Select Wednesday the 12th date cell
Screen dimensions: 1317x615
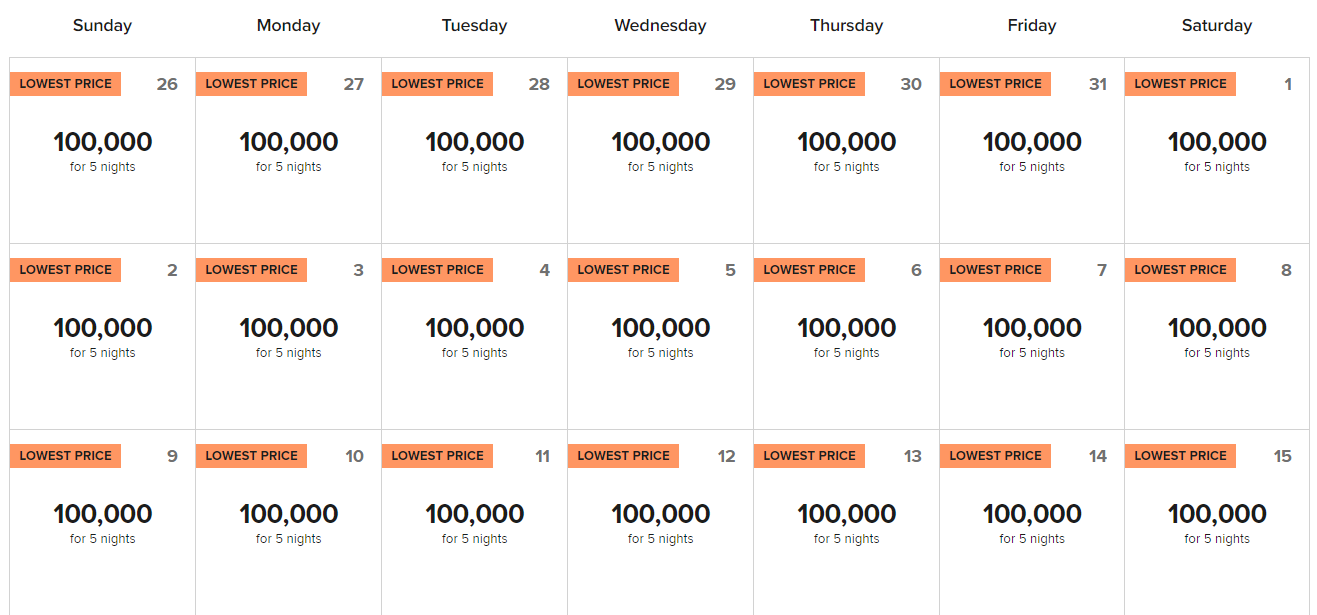tap(660, 522)
